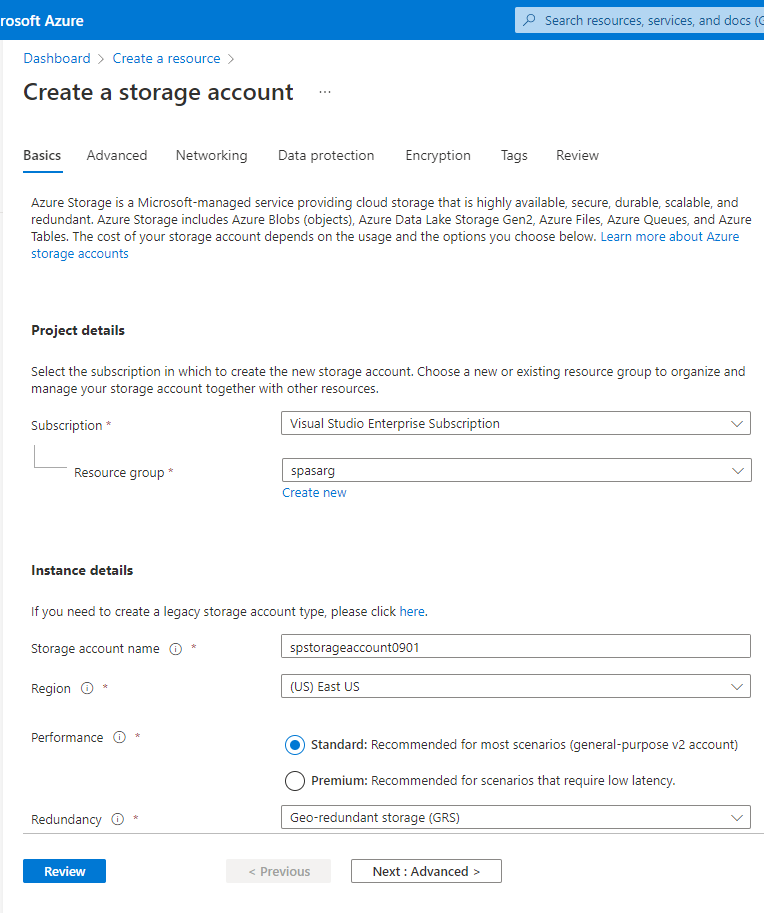Click the storage account name input field

click(516, 645)
